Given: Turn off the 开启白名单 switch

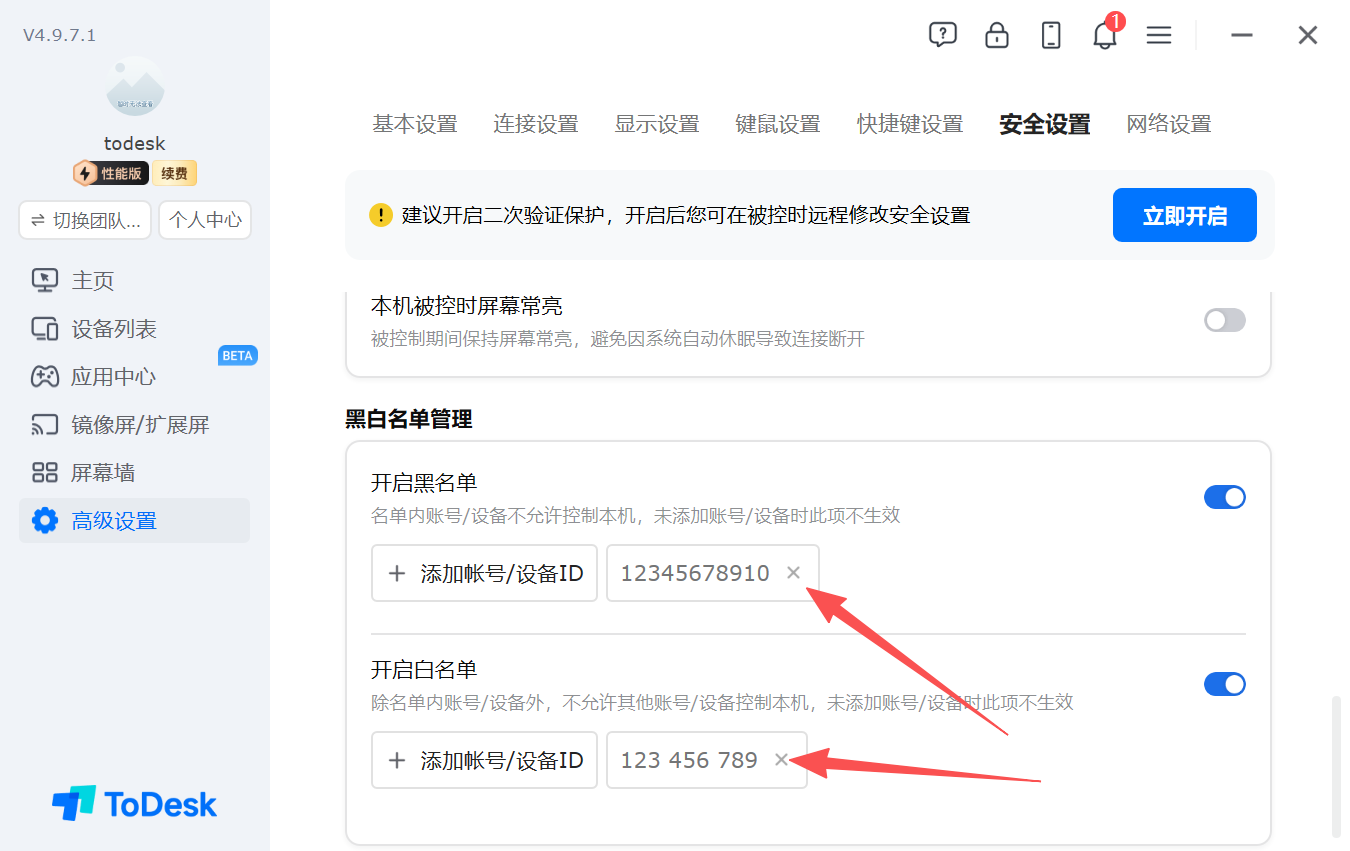Looking at the screenshot, I should (x=1225, y=684).
